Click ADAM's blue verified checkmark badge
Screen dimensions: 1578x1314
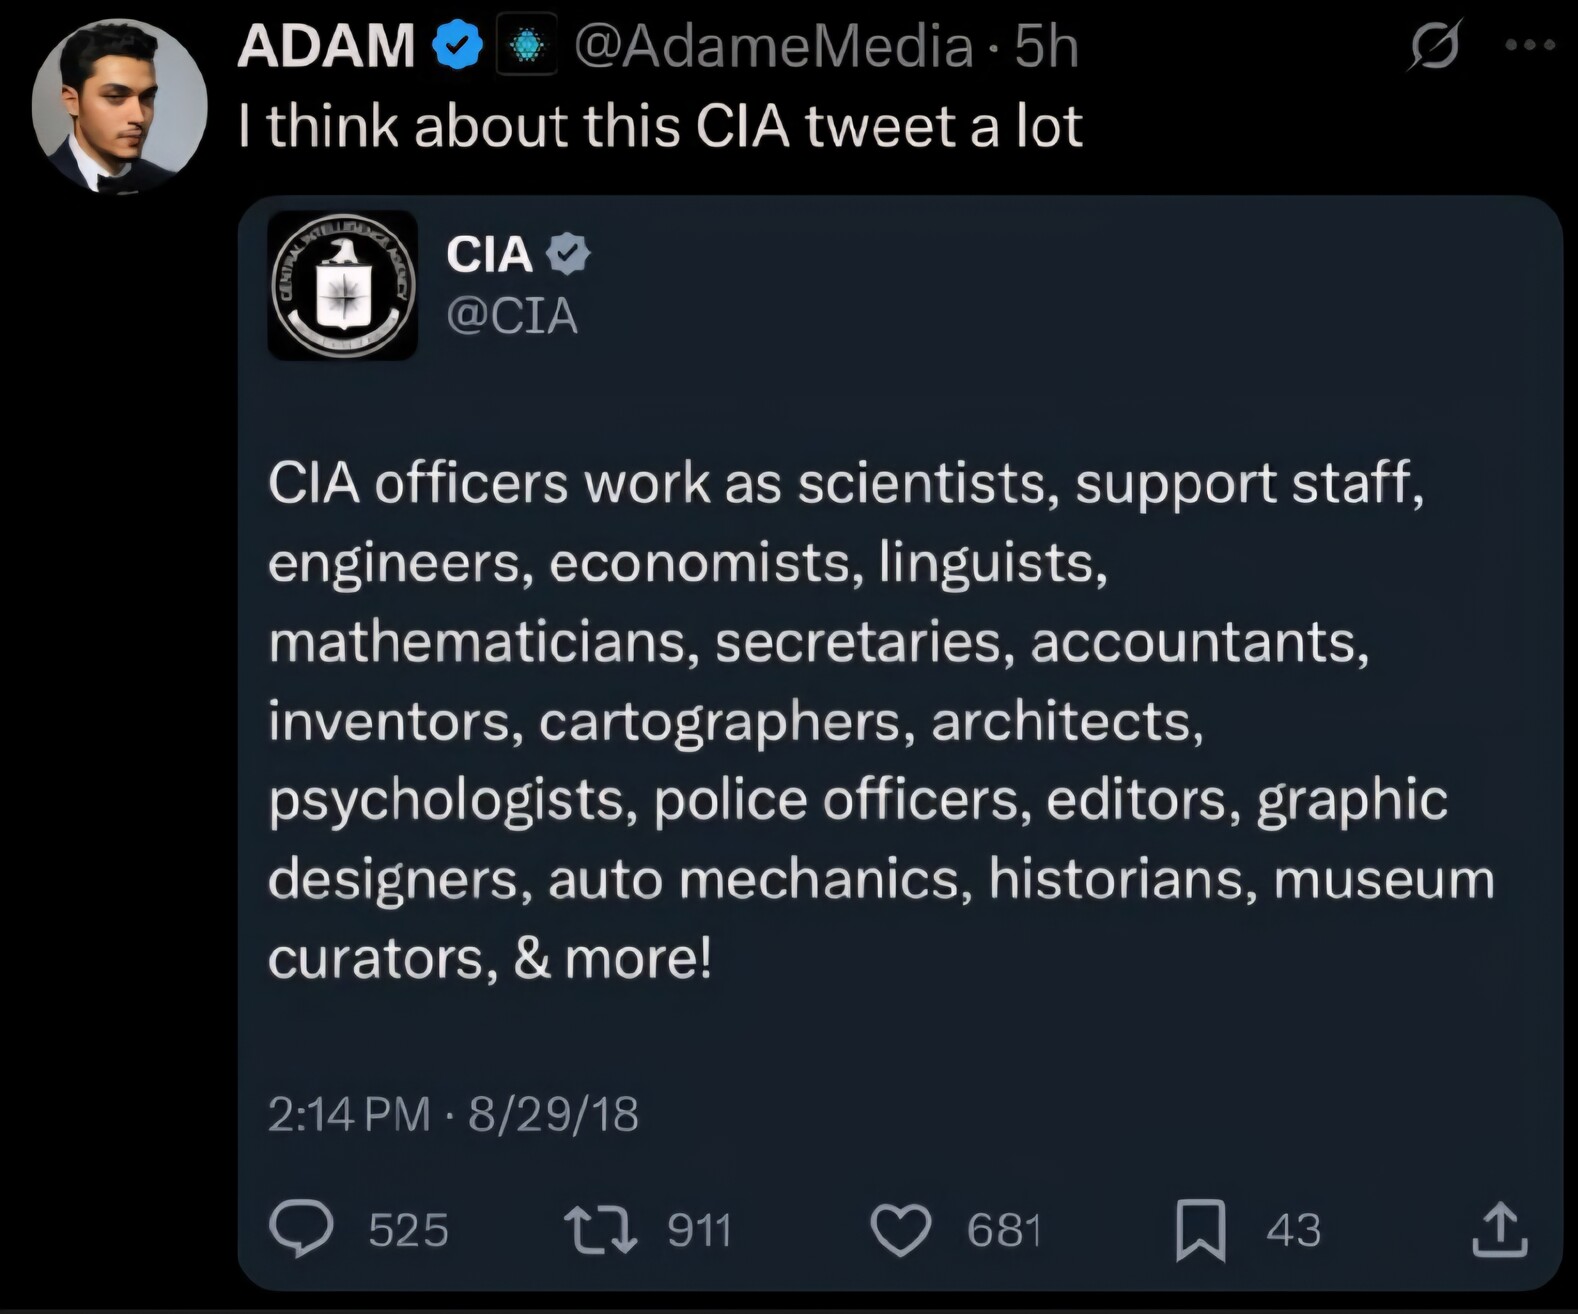point(458,46)
